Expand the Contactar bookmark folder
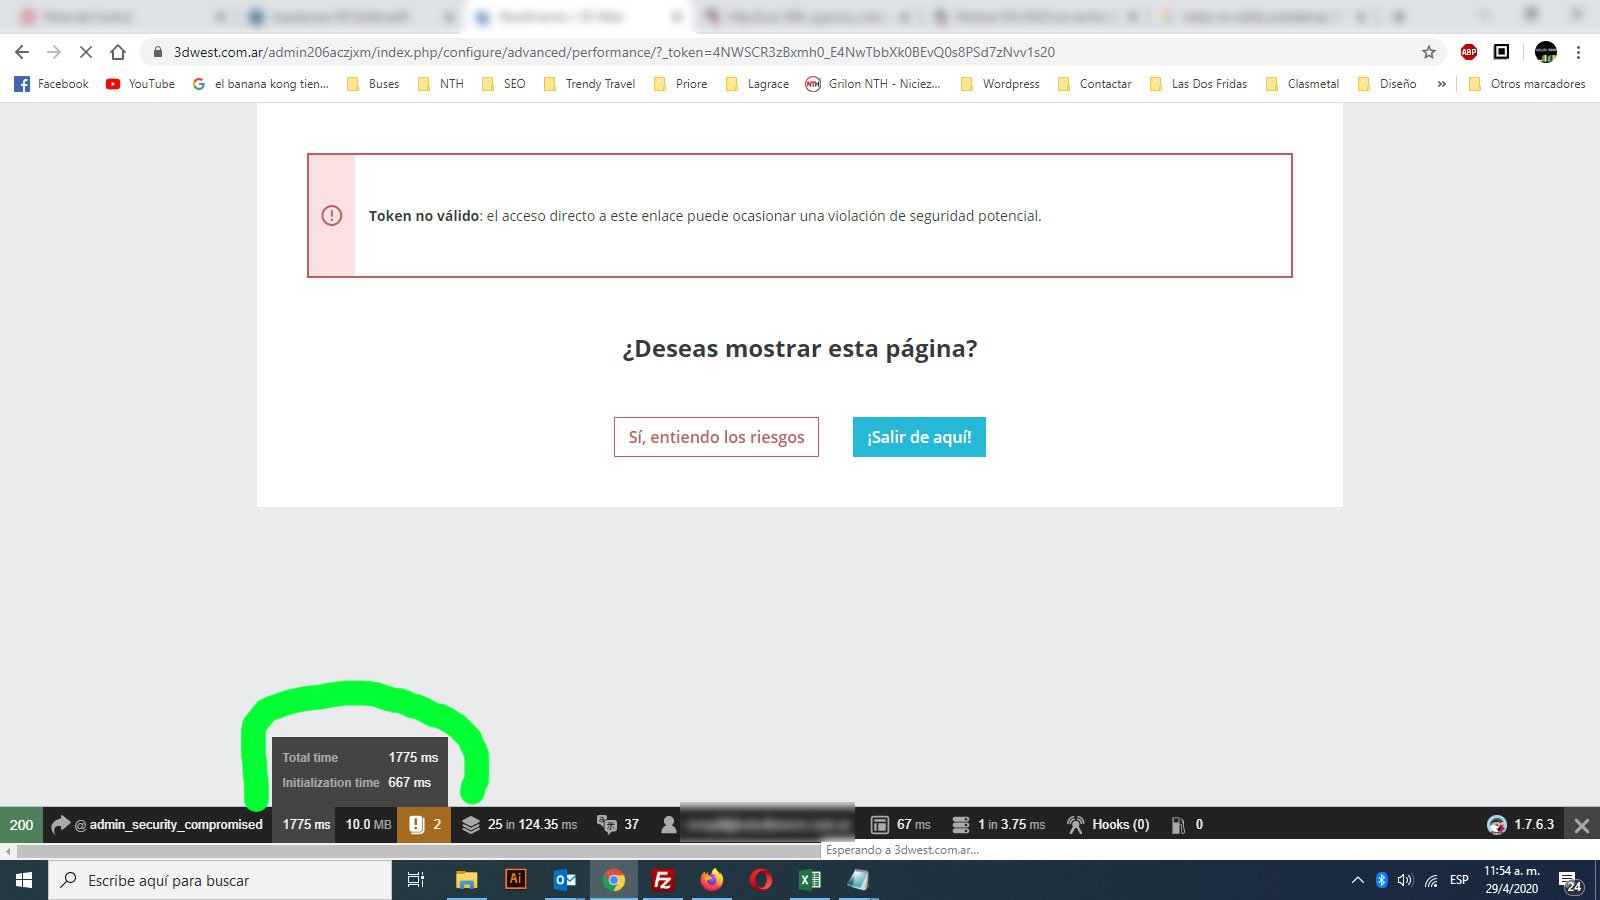This screenshot has width=1600, height=900. pyautogui.click(x=1094, y=84)
